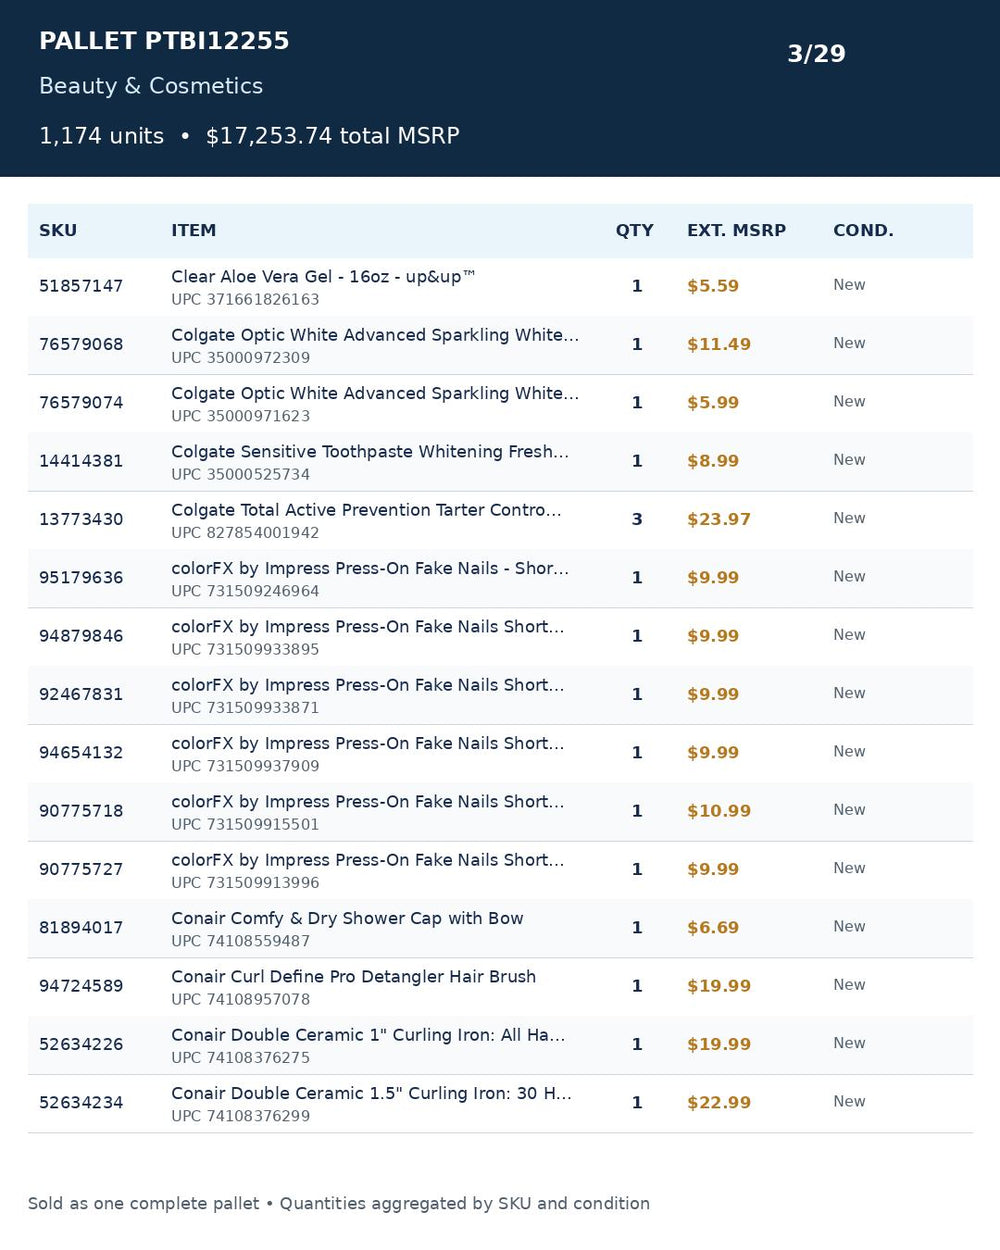Open Colgate Sensitive Toothpaste Whitening item
Screen dimensions: 1000x1250
pos(370,452)
